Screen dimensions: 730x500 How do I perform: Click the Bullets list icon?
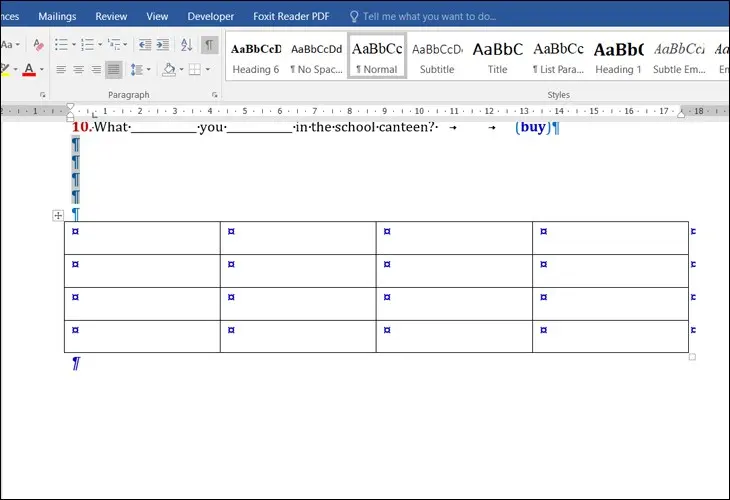61,45
